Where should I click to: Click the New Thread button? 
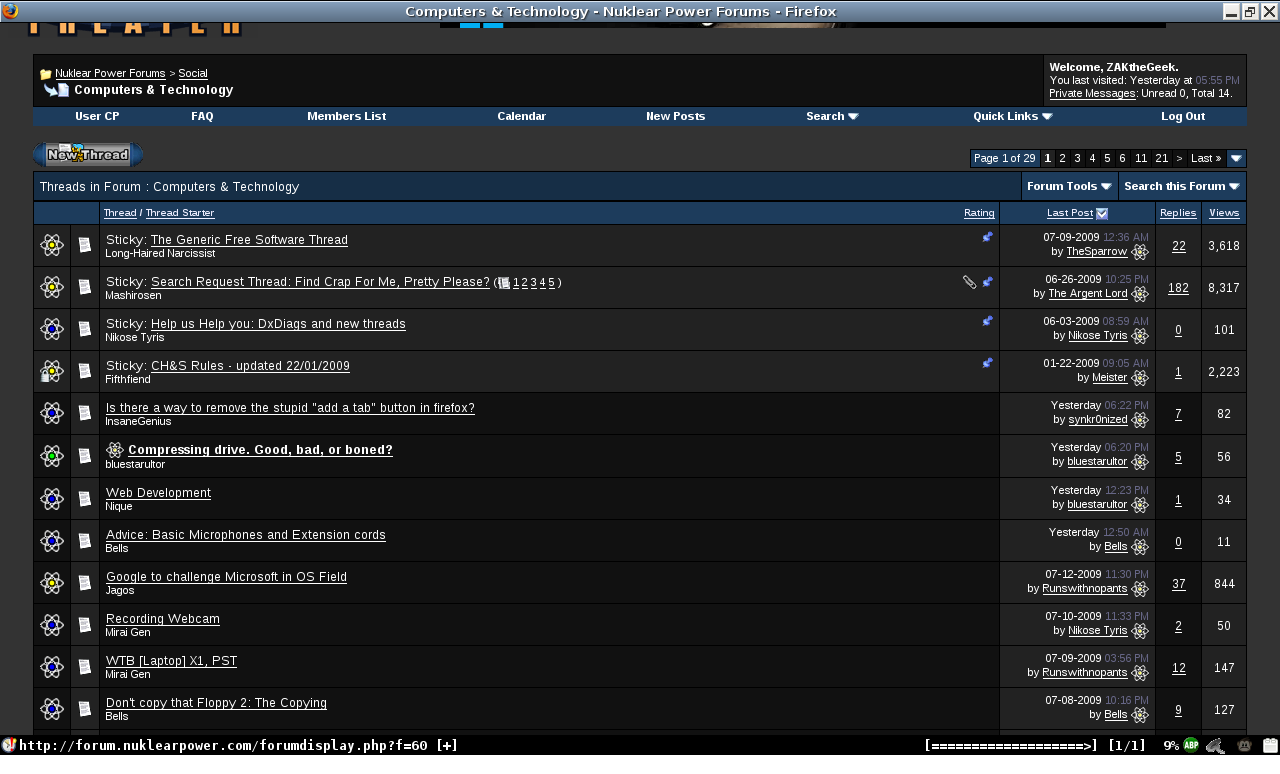point(88,155)
